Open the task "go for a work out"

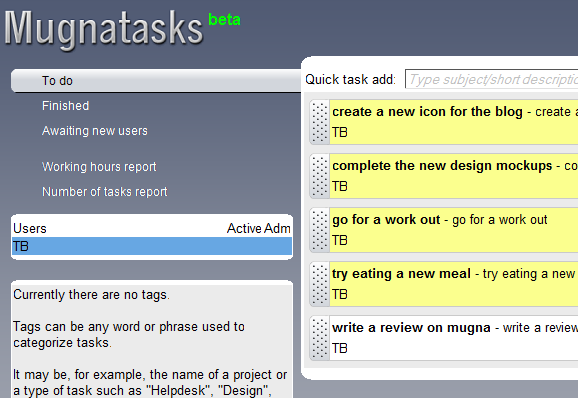pos(386,220)
